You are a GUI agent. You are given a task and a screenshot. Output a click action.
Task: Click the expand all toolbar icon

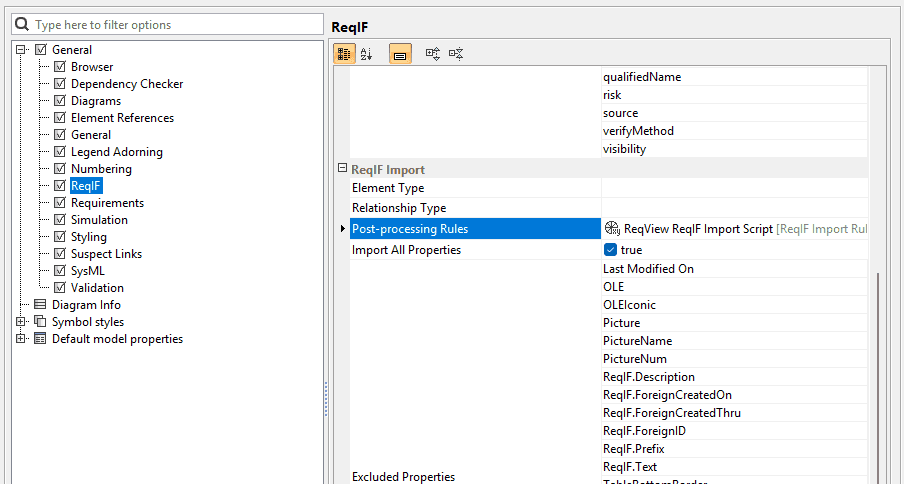432,54
